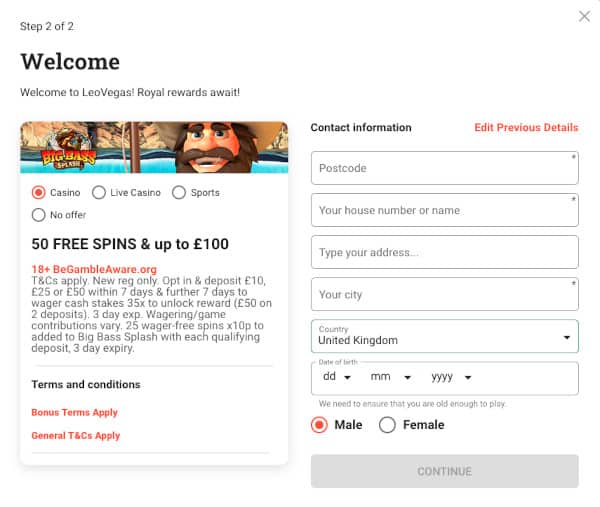Expand the mm month-of-birth dropdown
Screen dimensions: 600x507
point(391,377)
